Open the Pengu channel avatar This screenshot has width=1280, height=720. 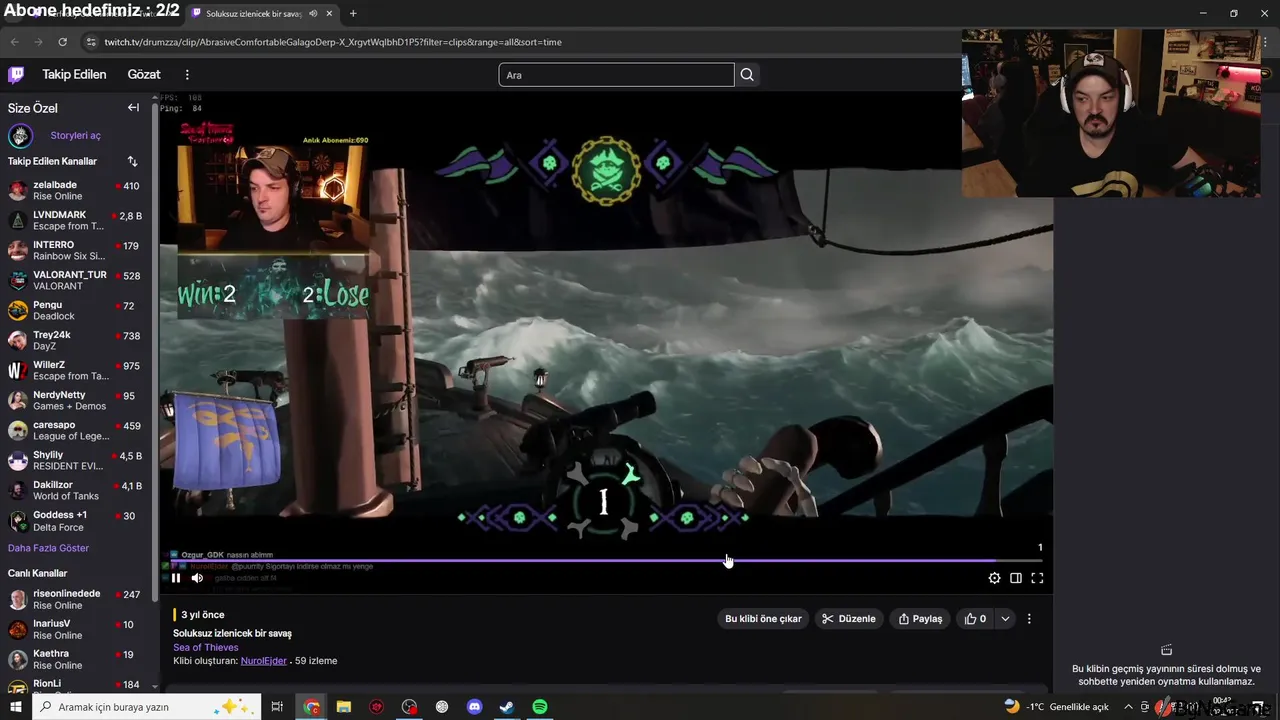17,311
